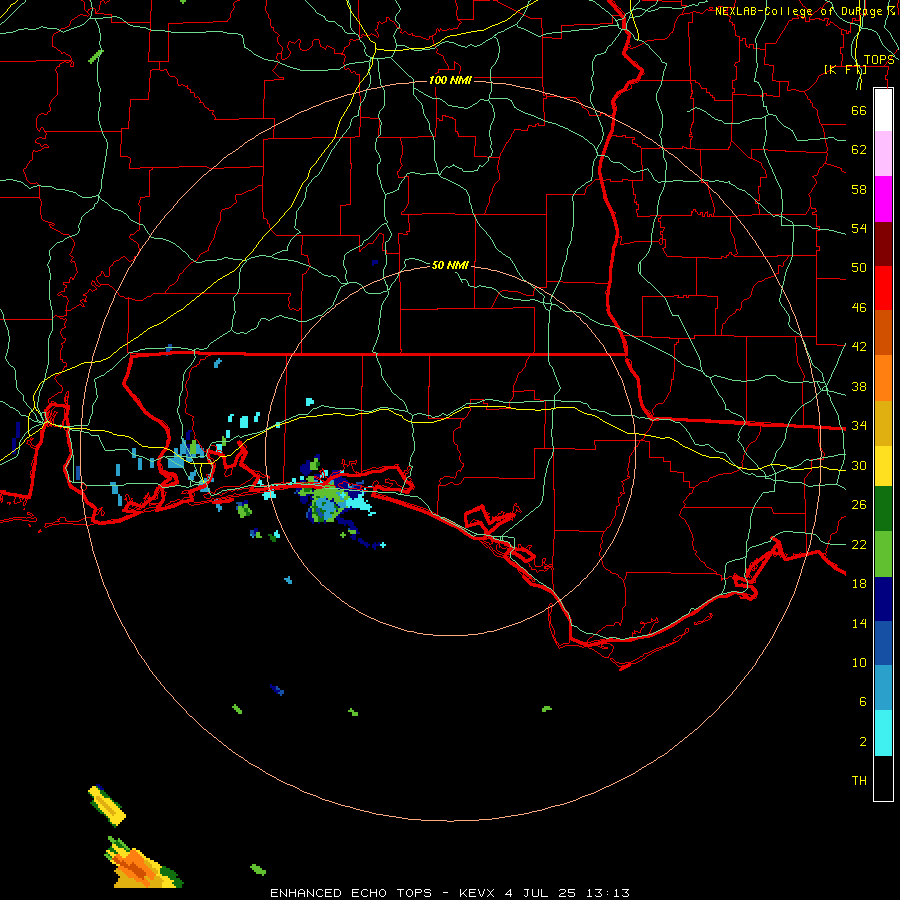The image size is (900, 900).
Task: Click the TOPS legend title
Action: click(879, 60)
